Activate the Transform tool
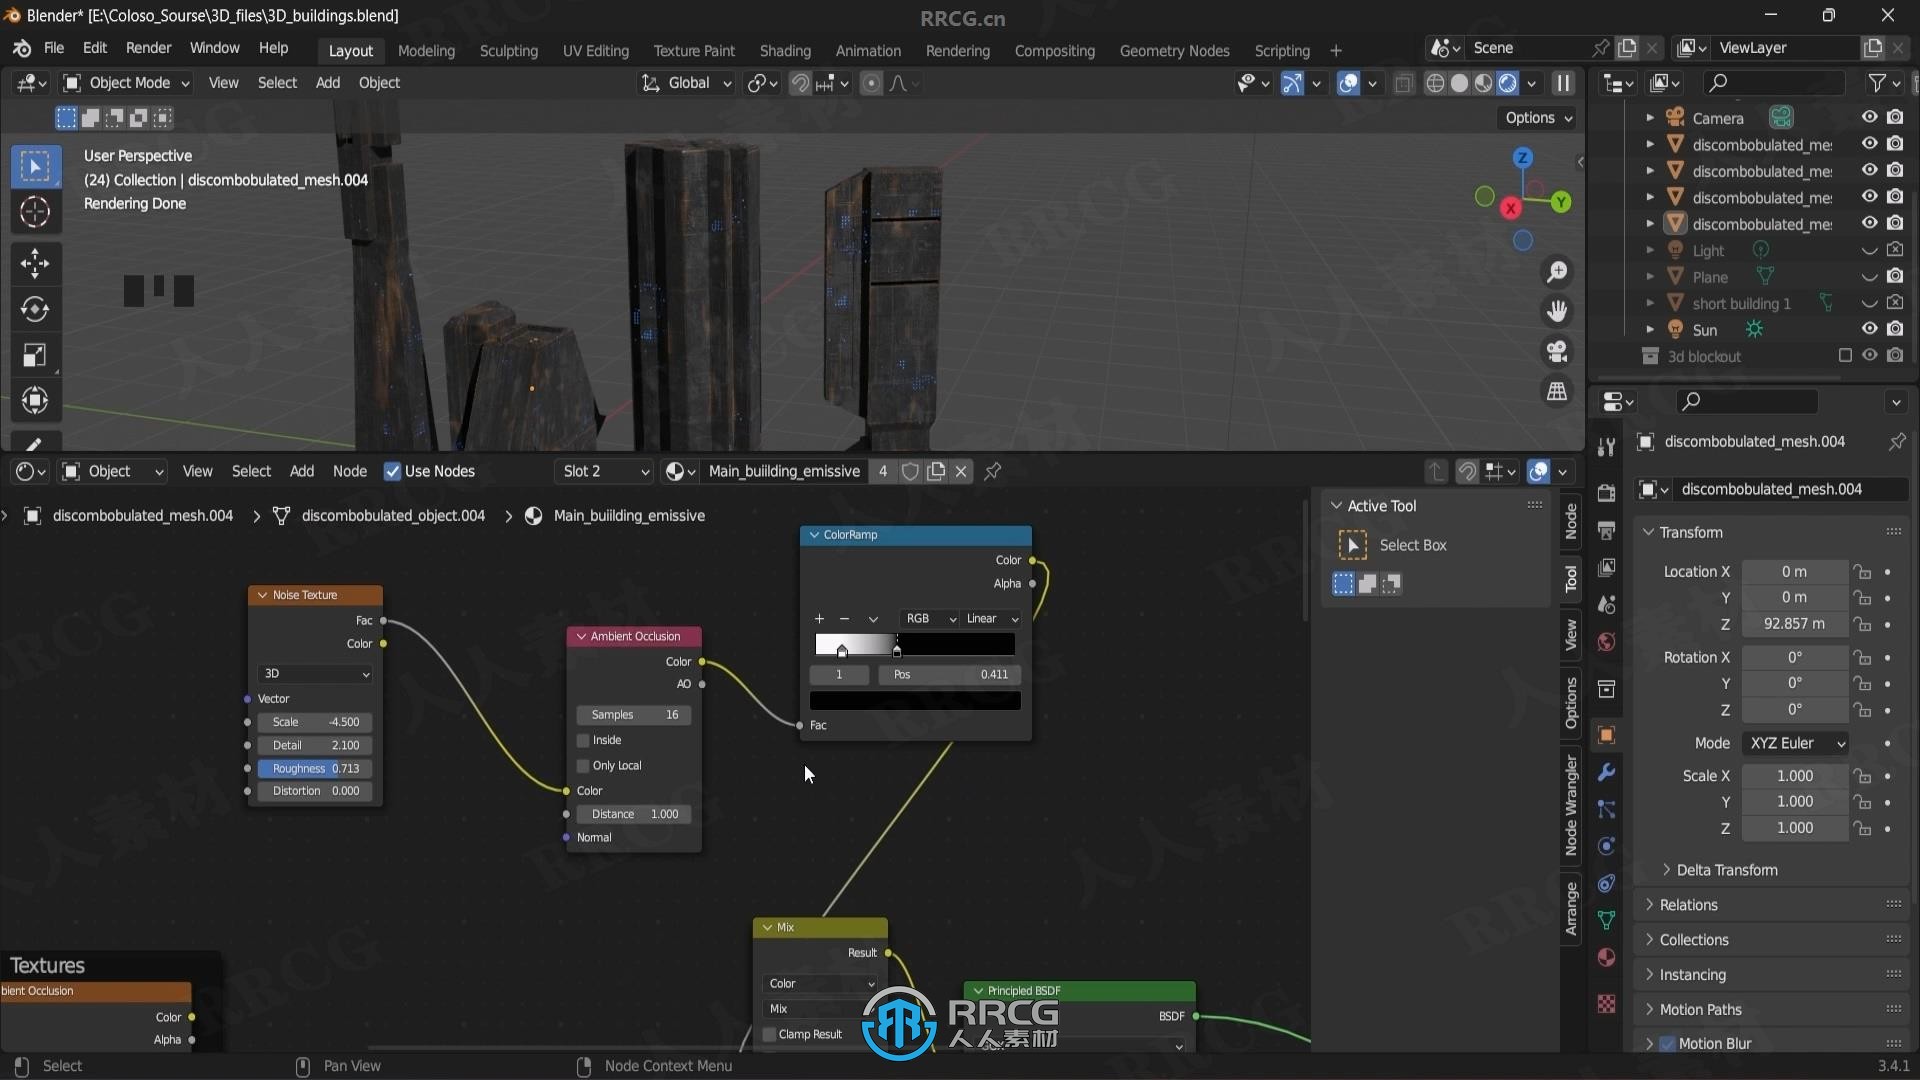 click(x=35, y=401)
